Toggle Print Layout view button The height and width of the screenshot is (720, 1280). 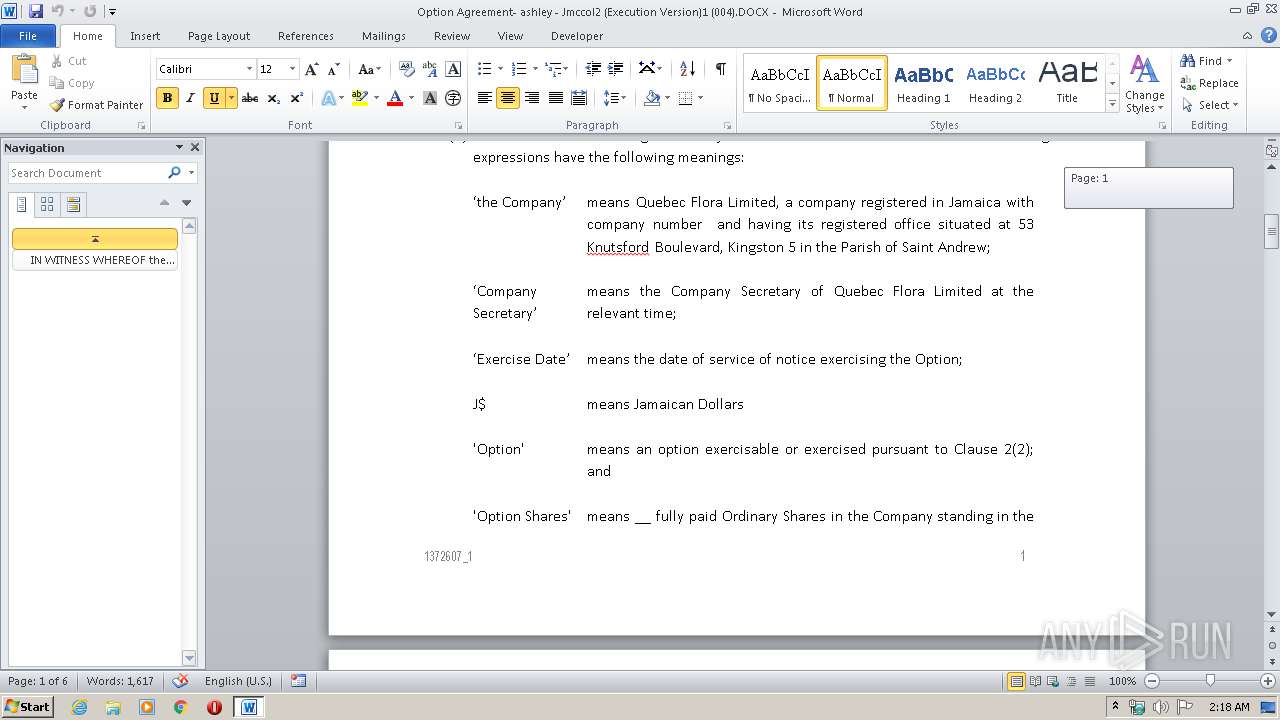click(x=1017, y=681)
